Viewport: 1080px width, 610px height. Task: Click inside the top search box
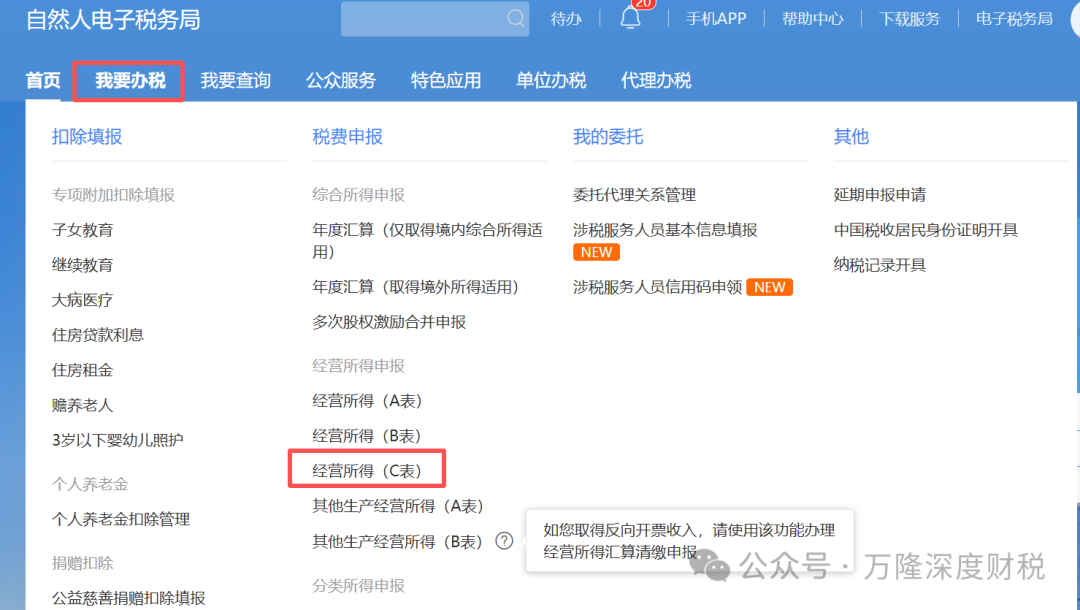pyautogui.click(x=422, y=18)
